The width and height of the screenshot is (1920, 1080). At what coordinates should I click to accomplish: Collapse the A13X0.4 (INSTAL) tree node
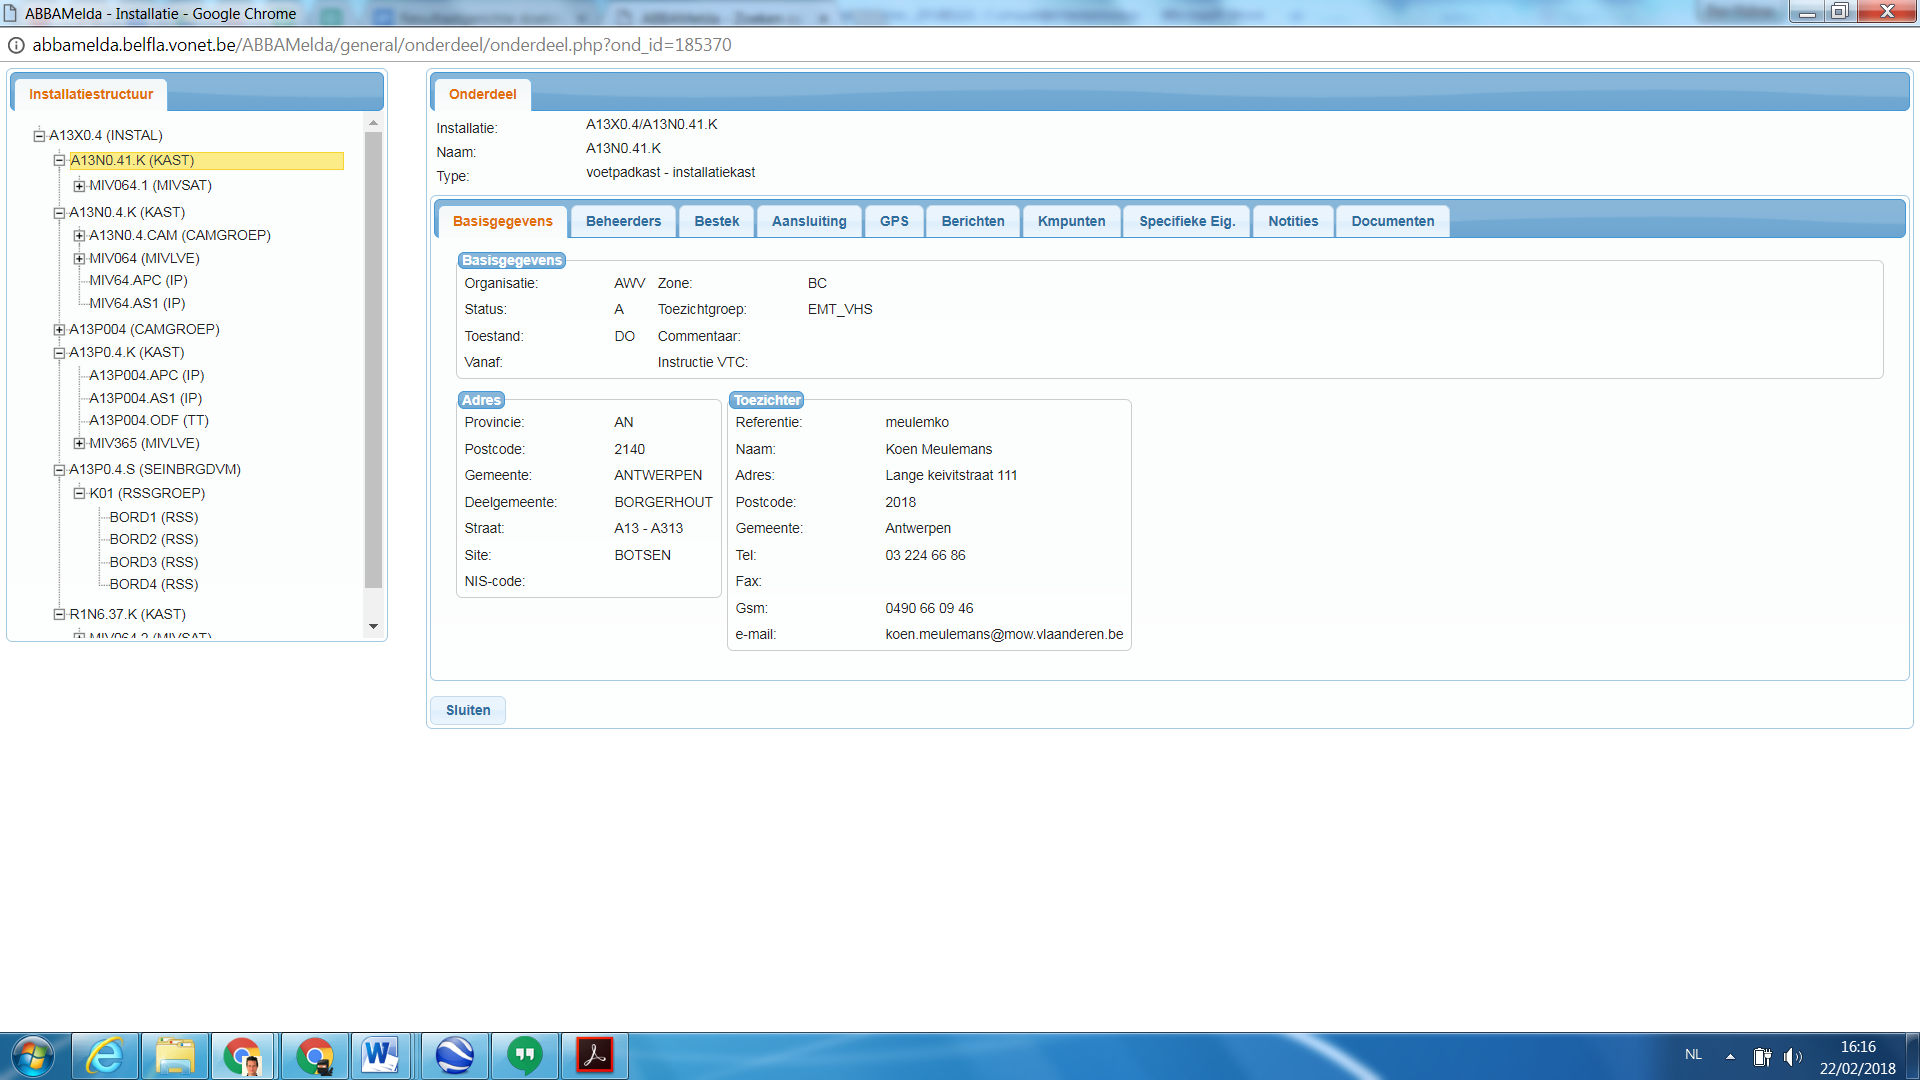(x=39, y=136)
